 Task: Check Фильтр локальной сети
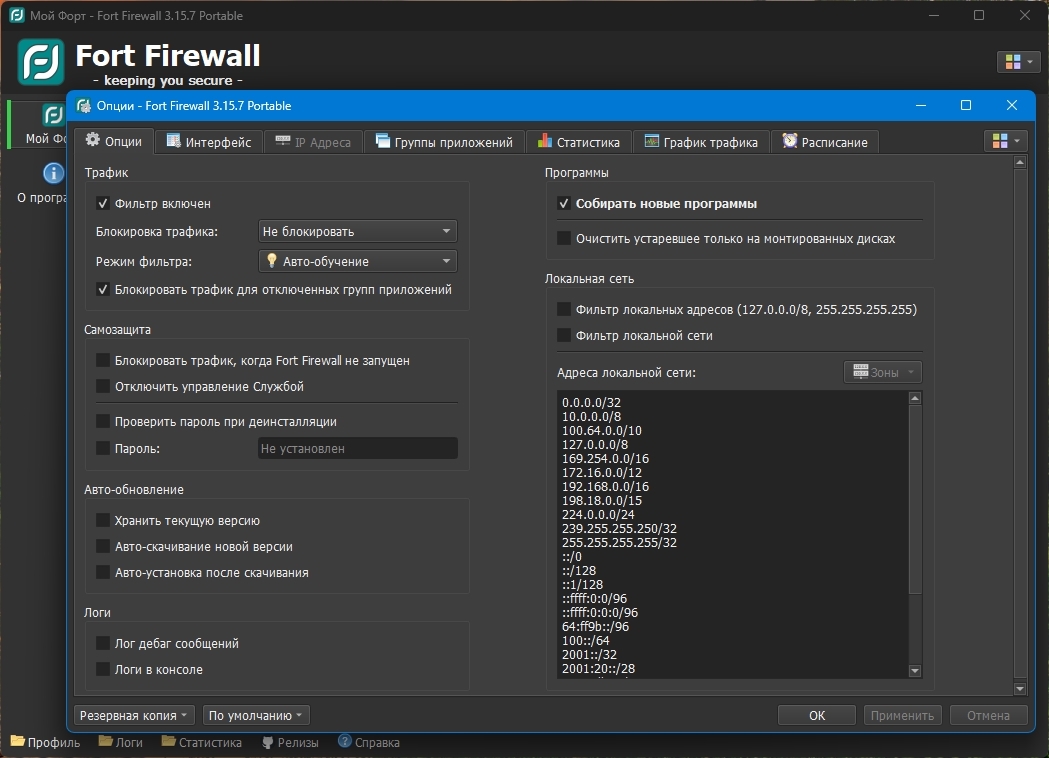564,335
